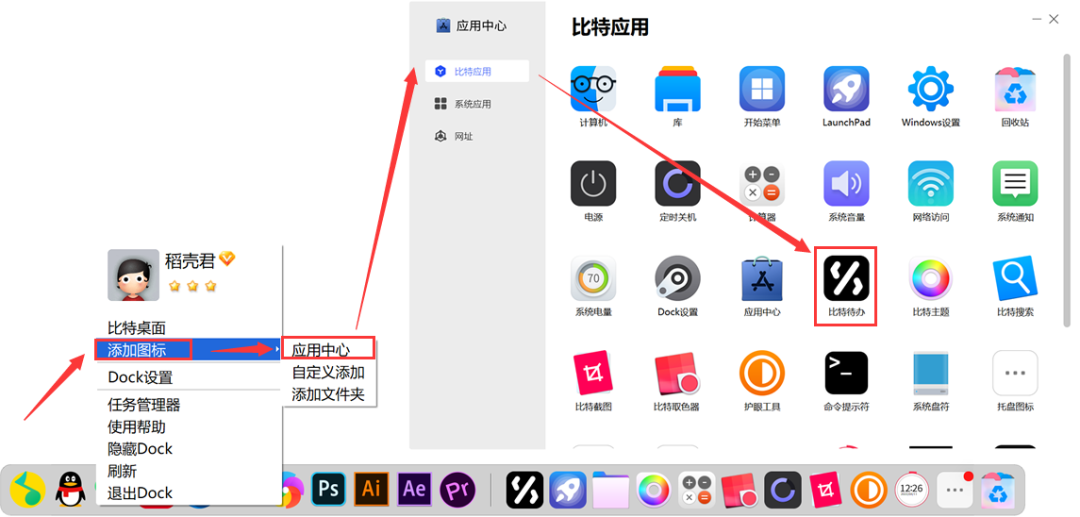
Task: Click the clock widget in the dock
Action: (x=912, y=489)
